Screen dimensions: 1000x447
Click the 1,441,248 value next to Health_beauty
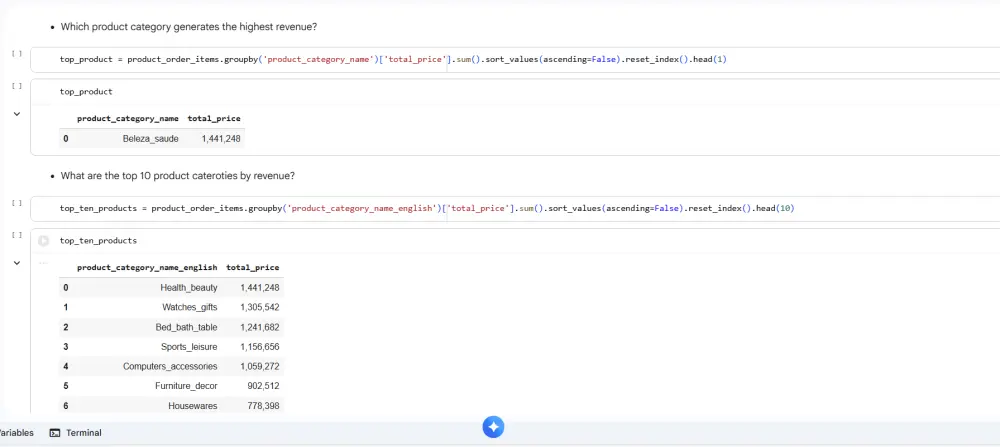260,288
